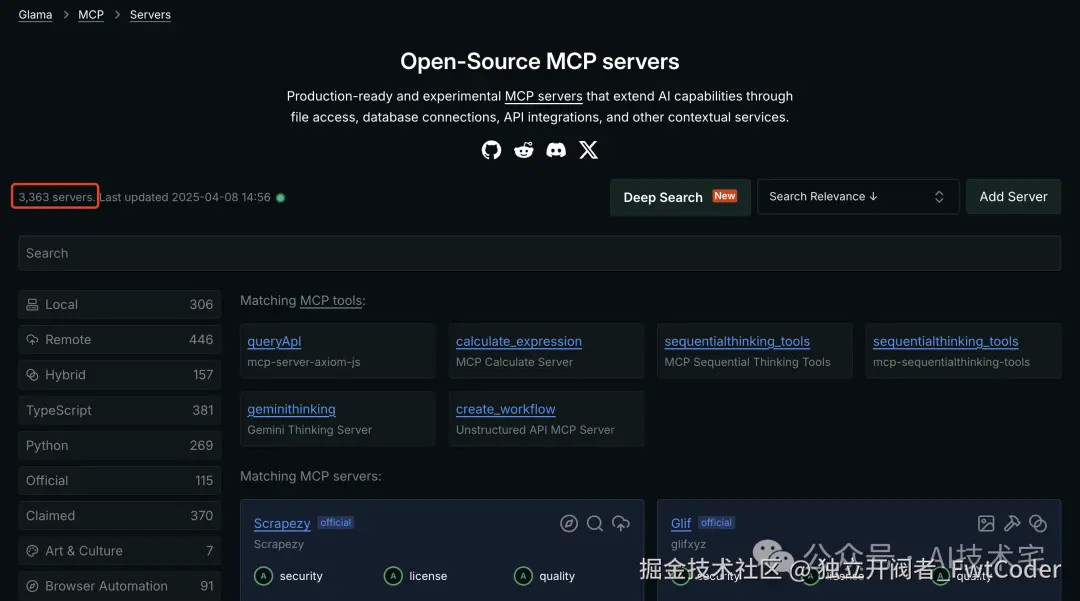Viewport: 1080px width, 601px height.
Task: Click the magnifier icon on Scrapezy card
Action: point(595,523)
